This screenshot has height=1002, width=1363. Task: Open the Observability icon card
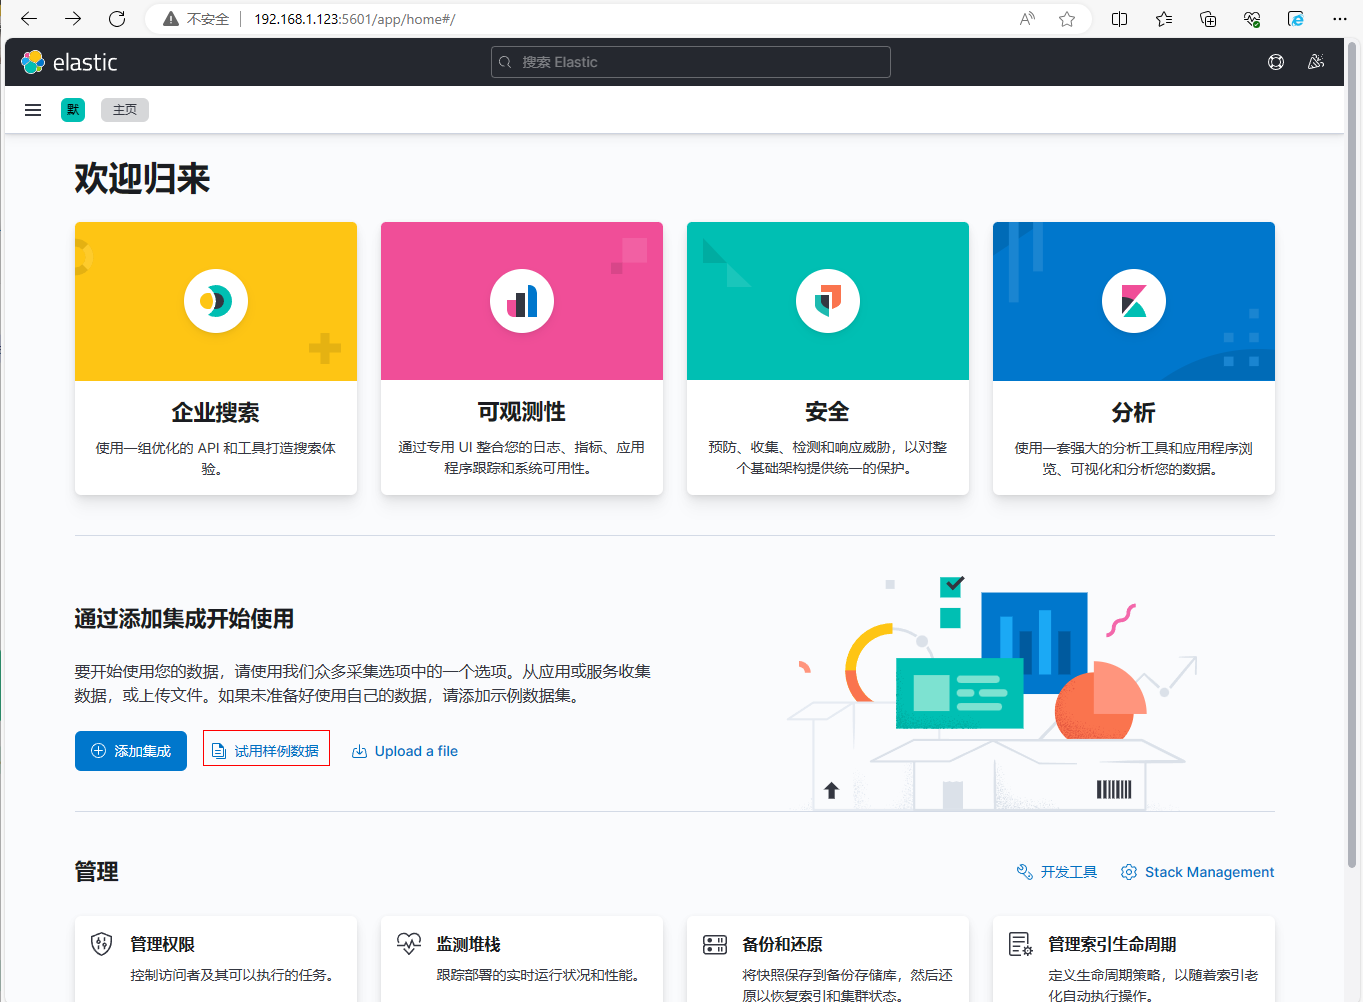522,301
